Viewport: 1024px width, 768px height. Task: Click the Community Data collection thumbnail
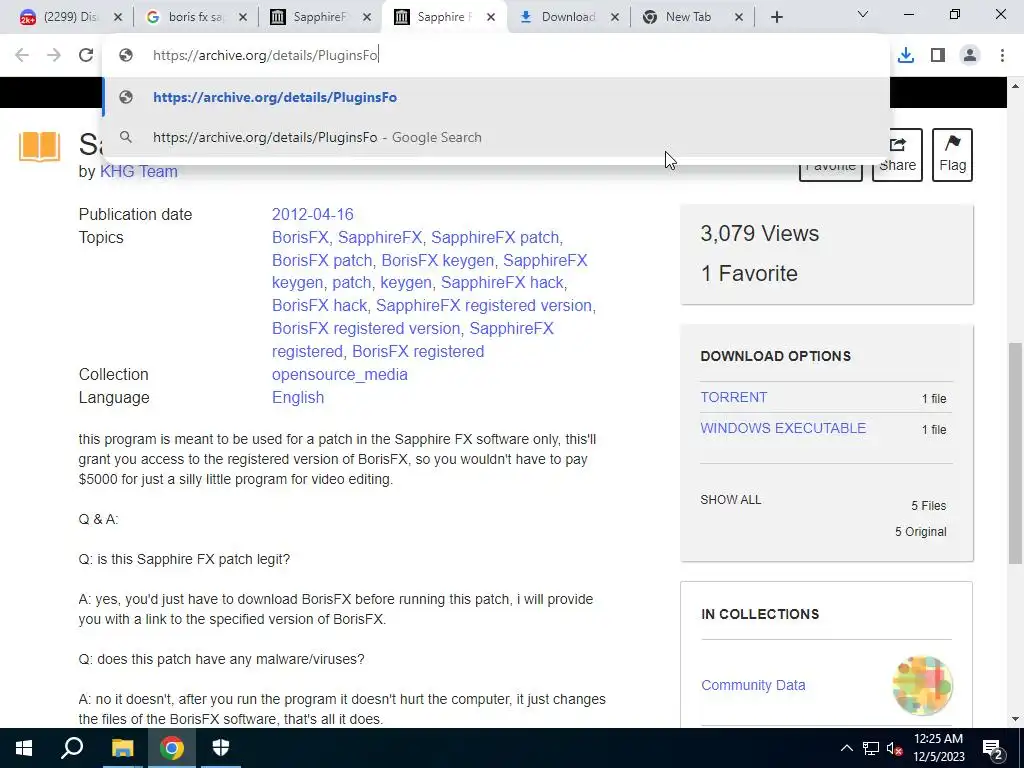(x=922, y=686)
